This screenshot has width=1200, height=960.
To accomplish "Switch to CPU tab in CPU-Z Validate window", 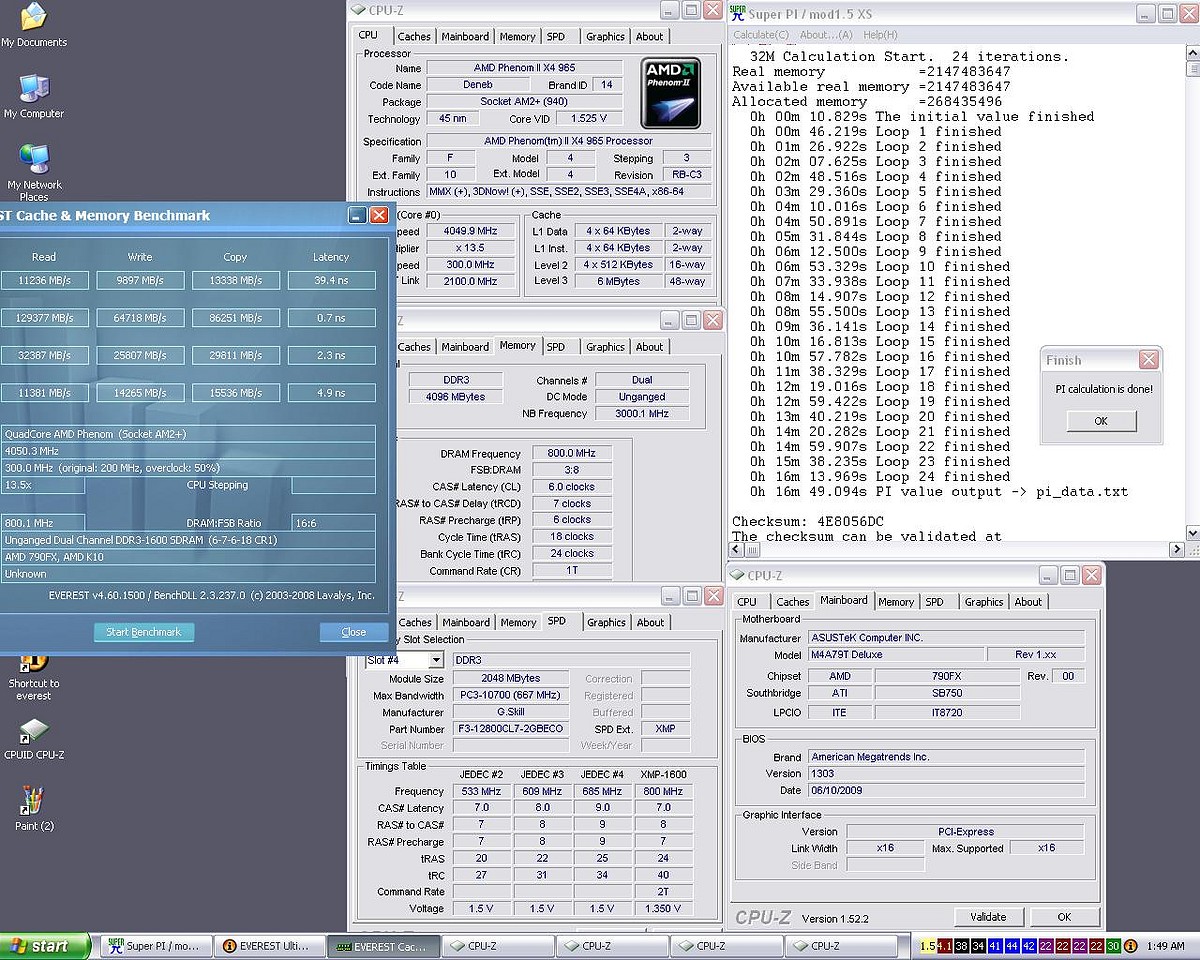I will click(x=747, y=602).
